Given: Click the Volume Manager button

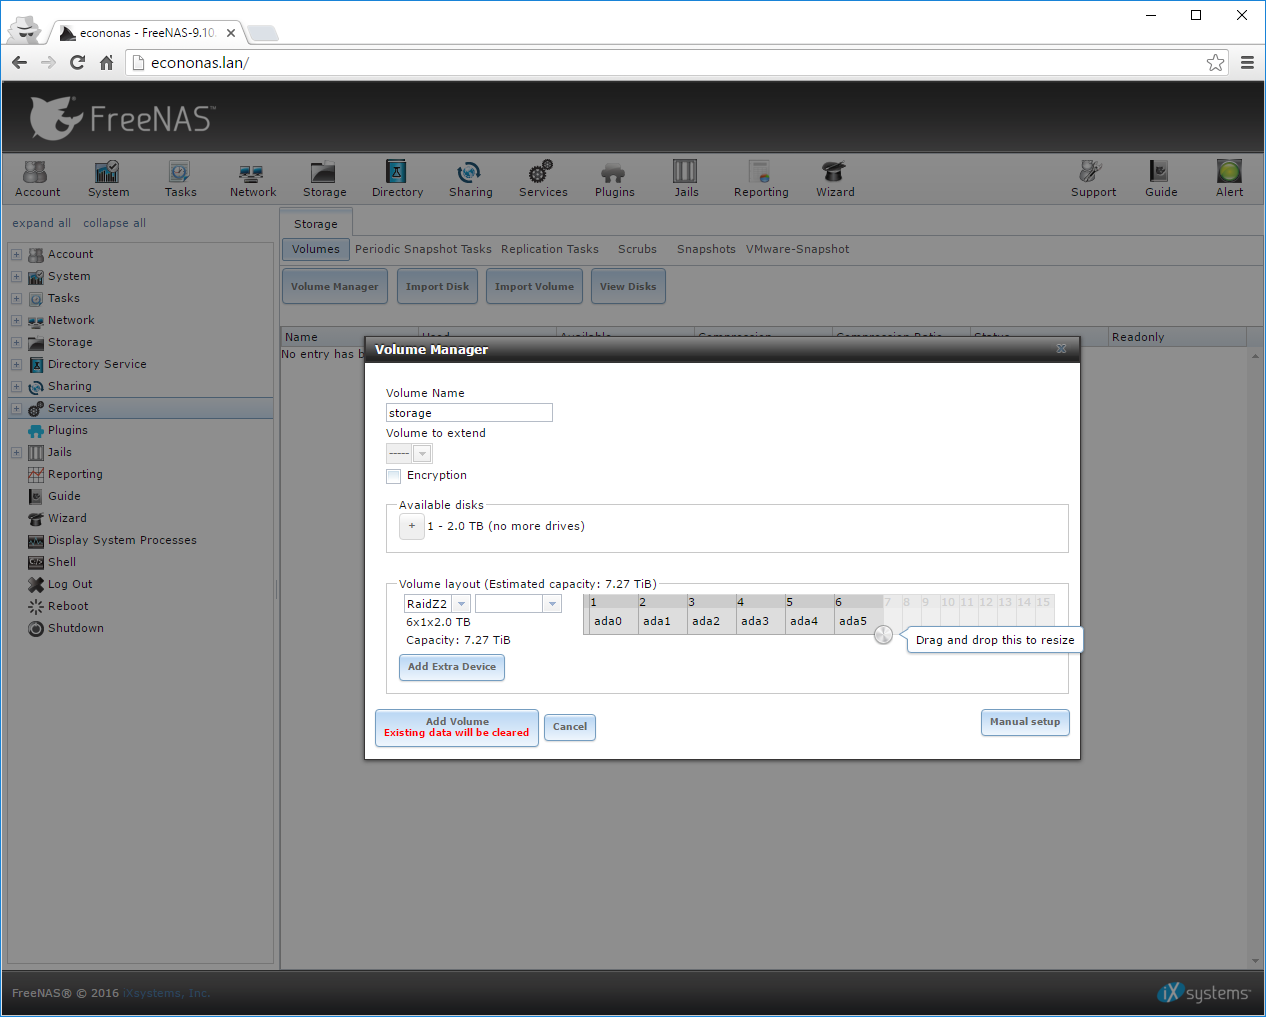Looking at the screenshot, I should coord(334,286).
